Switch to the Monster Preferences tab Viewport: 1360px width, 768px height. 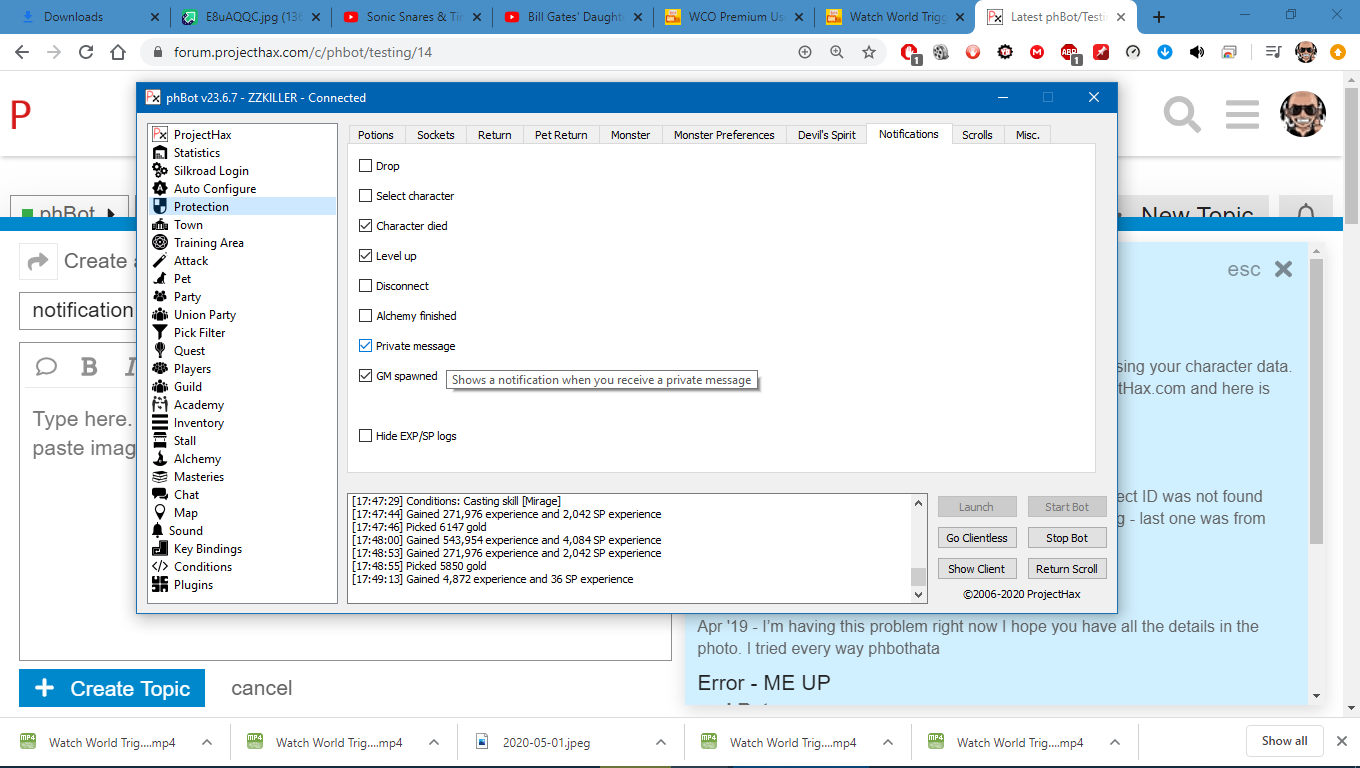click(x=723, y=135)
